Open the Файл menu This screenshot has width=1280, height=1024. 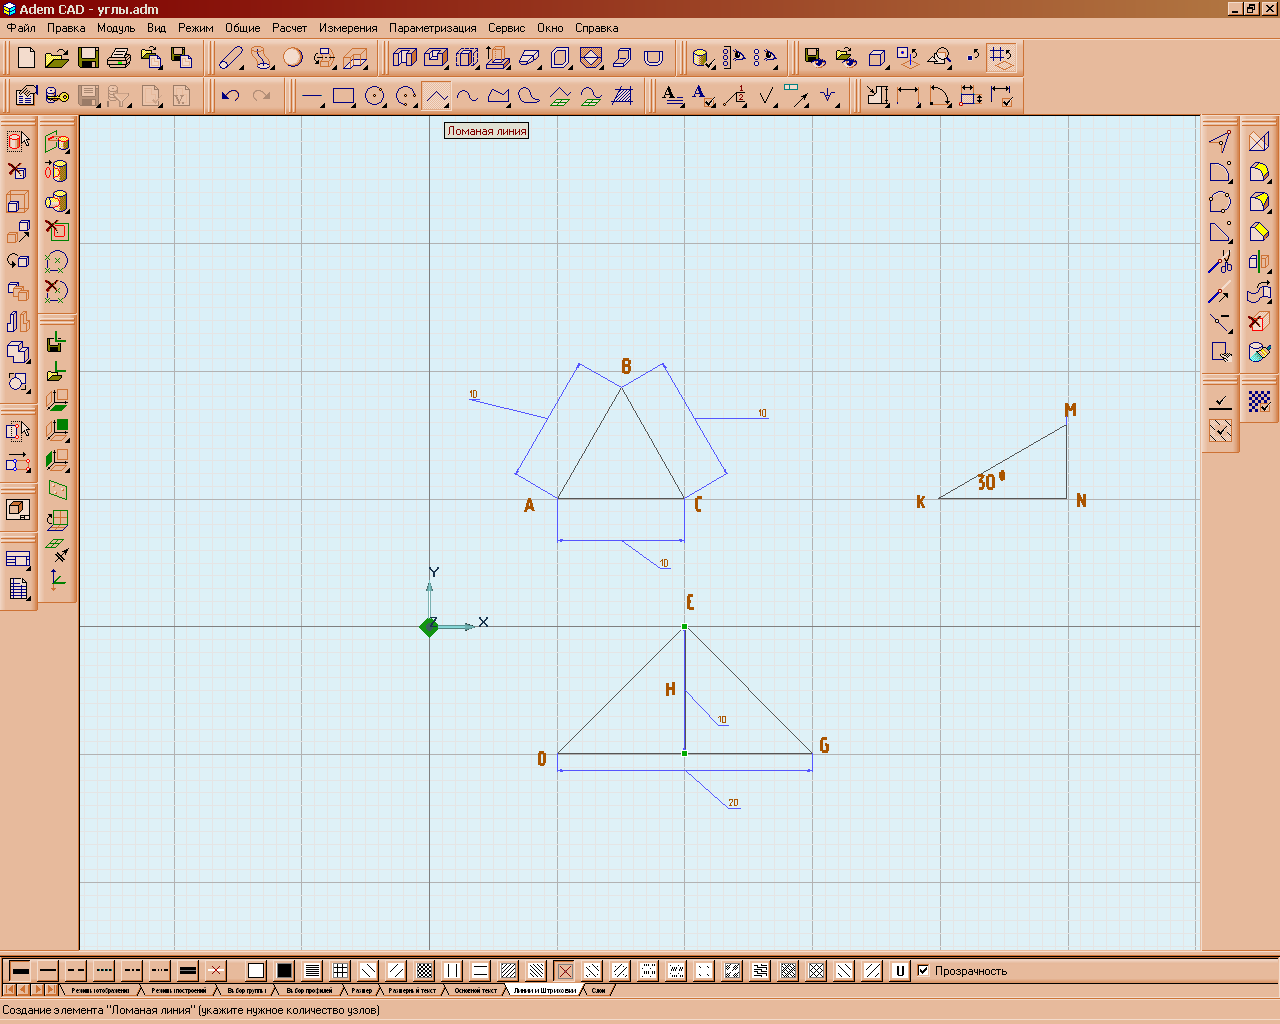(21, 28)
